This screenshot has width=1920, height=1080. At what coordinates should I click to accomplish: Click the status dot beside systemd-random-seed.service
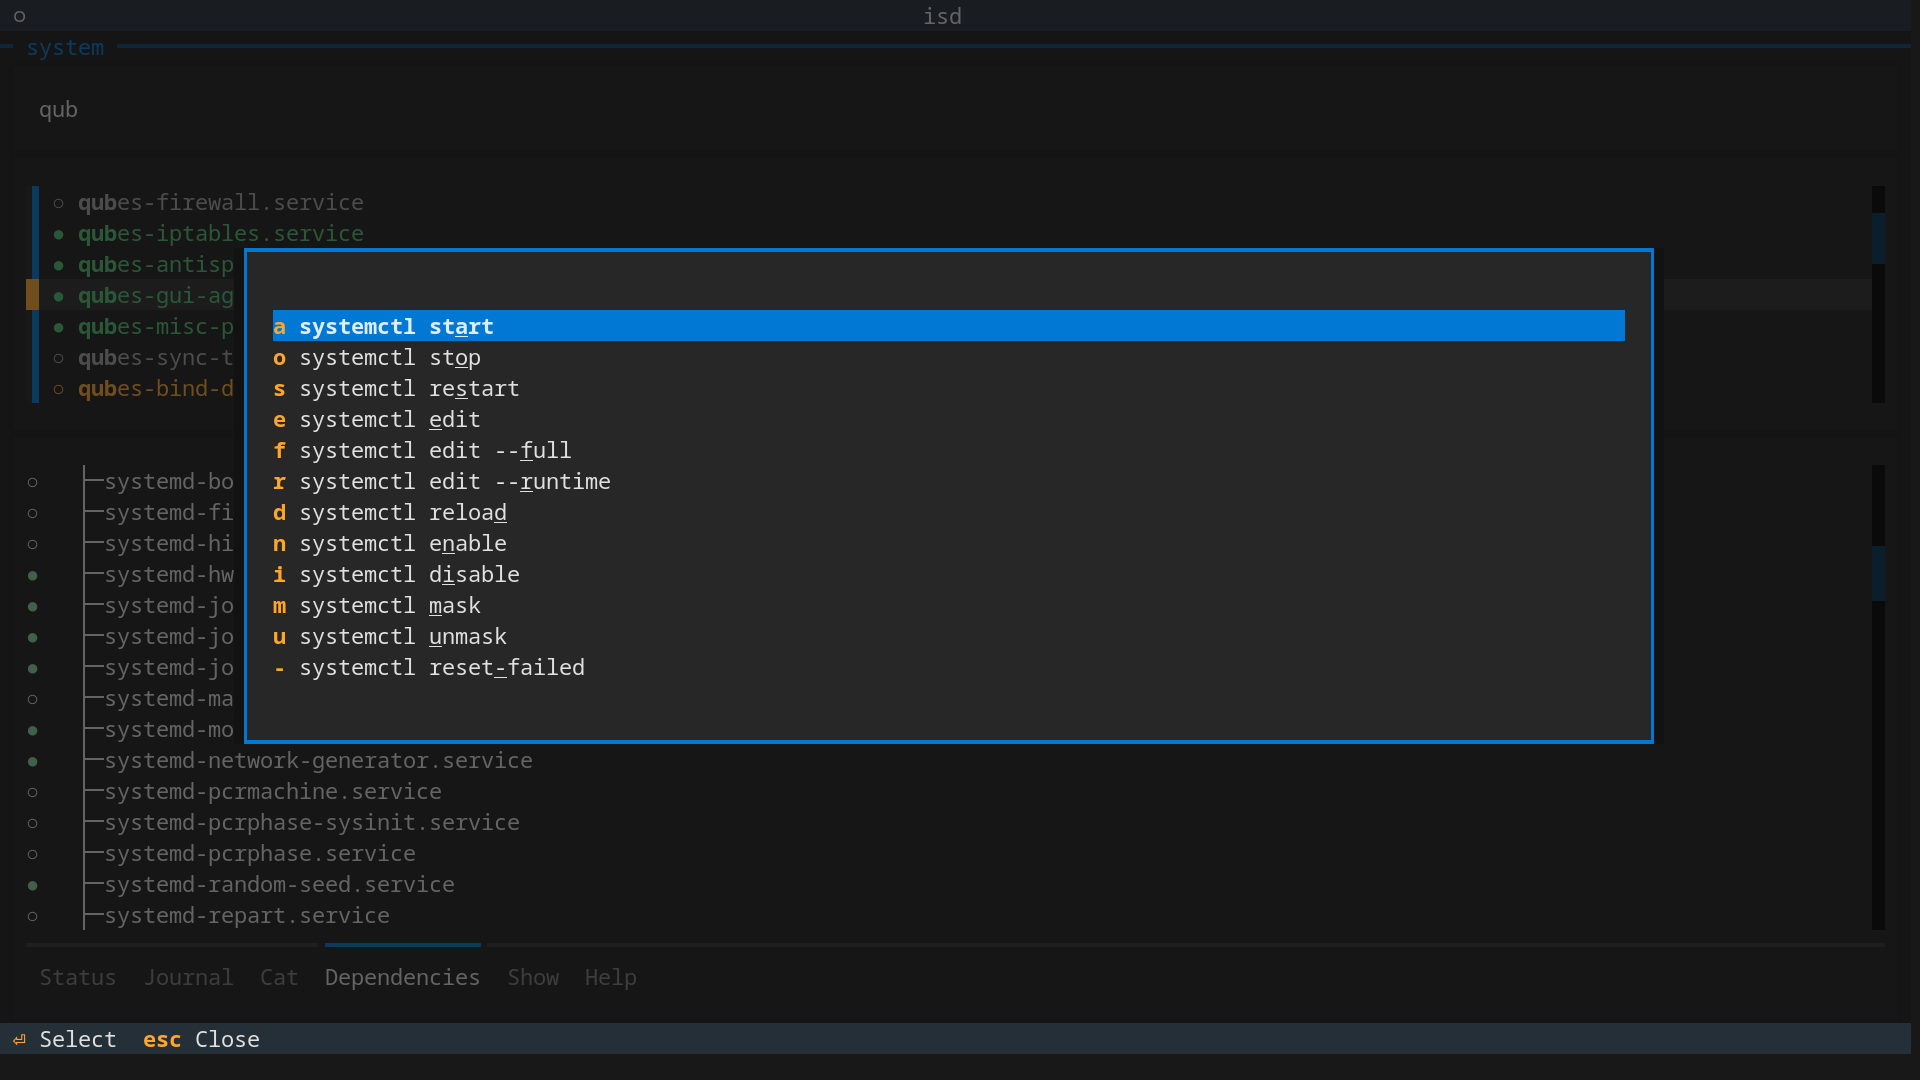(x=32, y=885)
